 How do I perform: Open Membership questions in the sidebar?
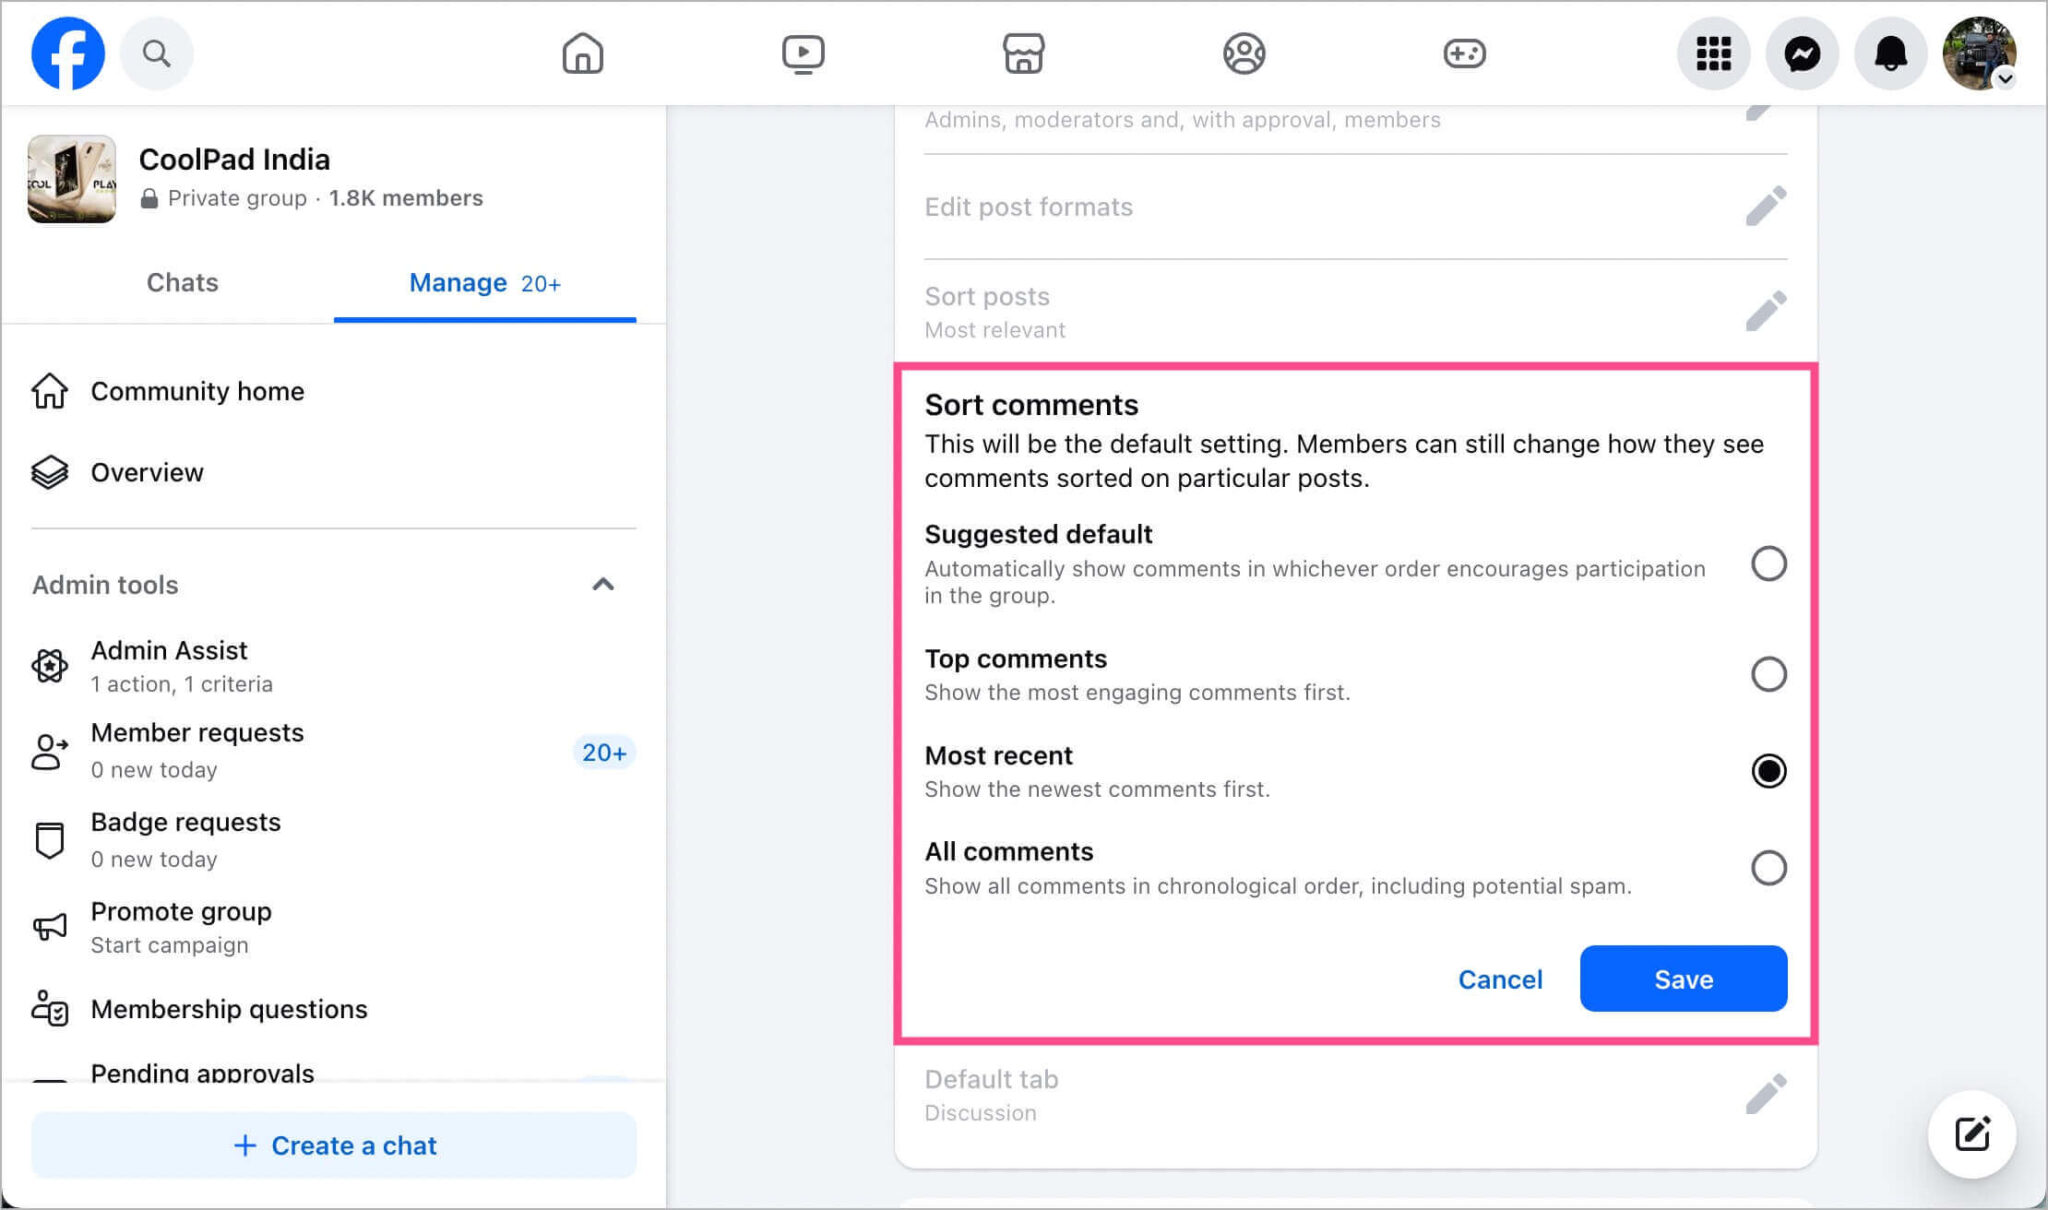(x=228, y=1009)
